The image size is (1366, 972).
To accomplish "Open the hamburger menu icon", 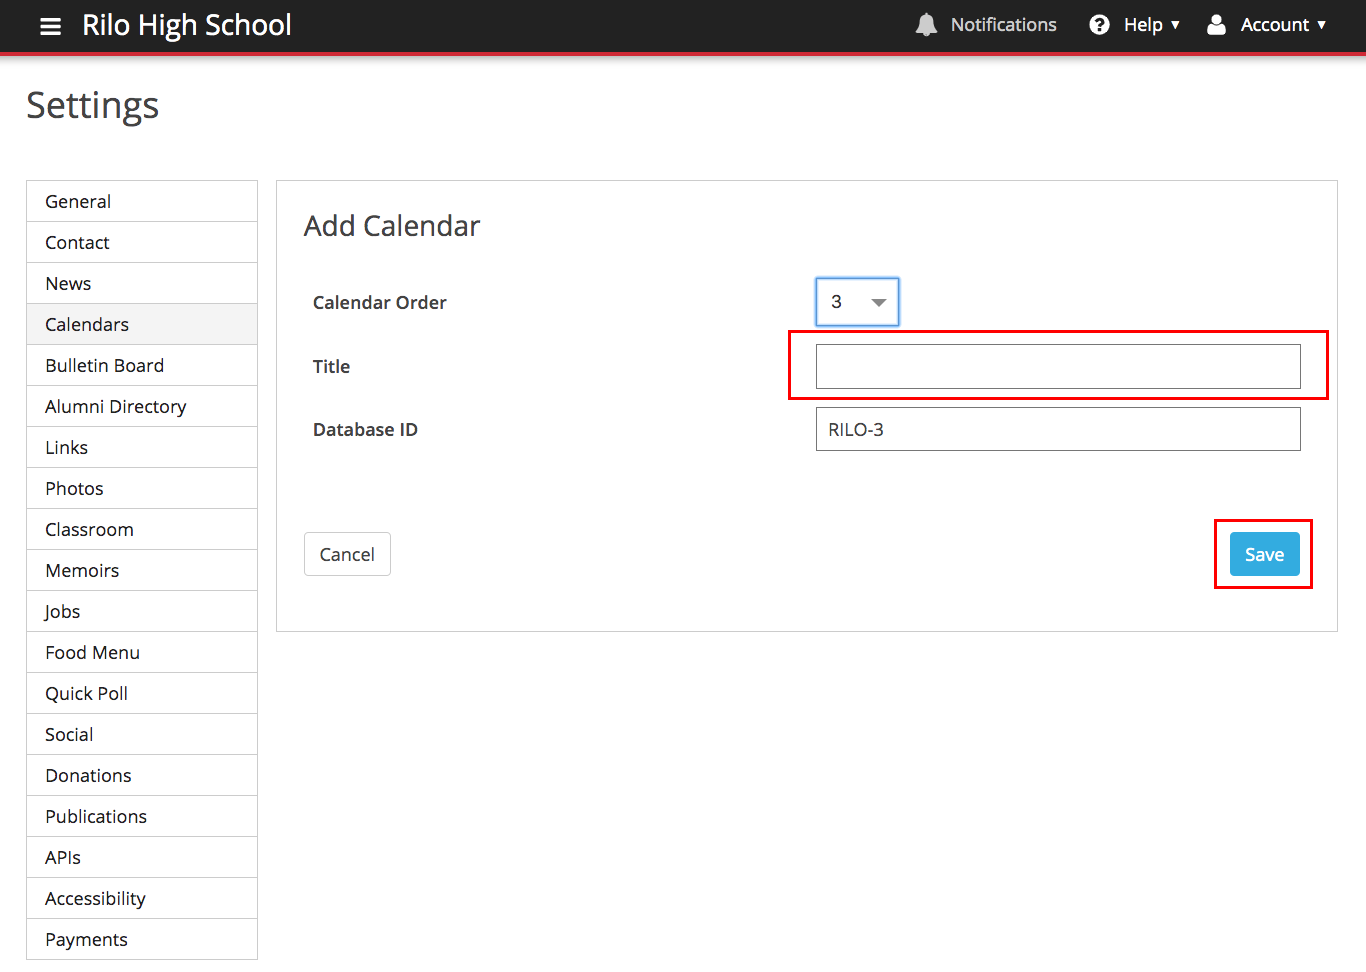I will [50, 26].
